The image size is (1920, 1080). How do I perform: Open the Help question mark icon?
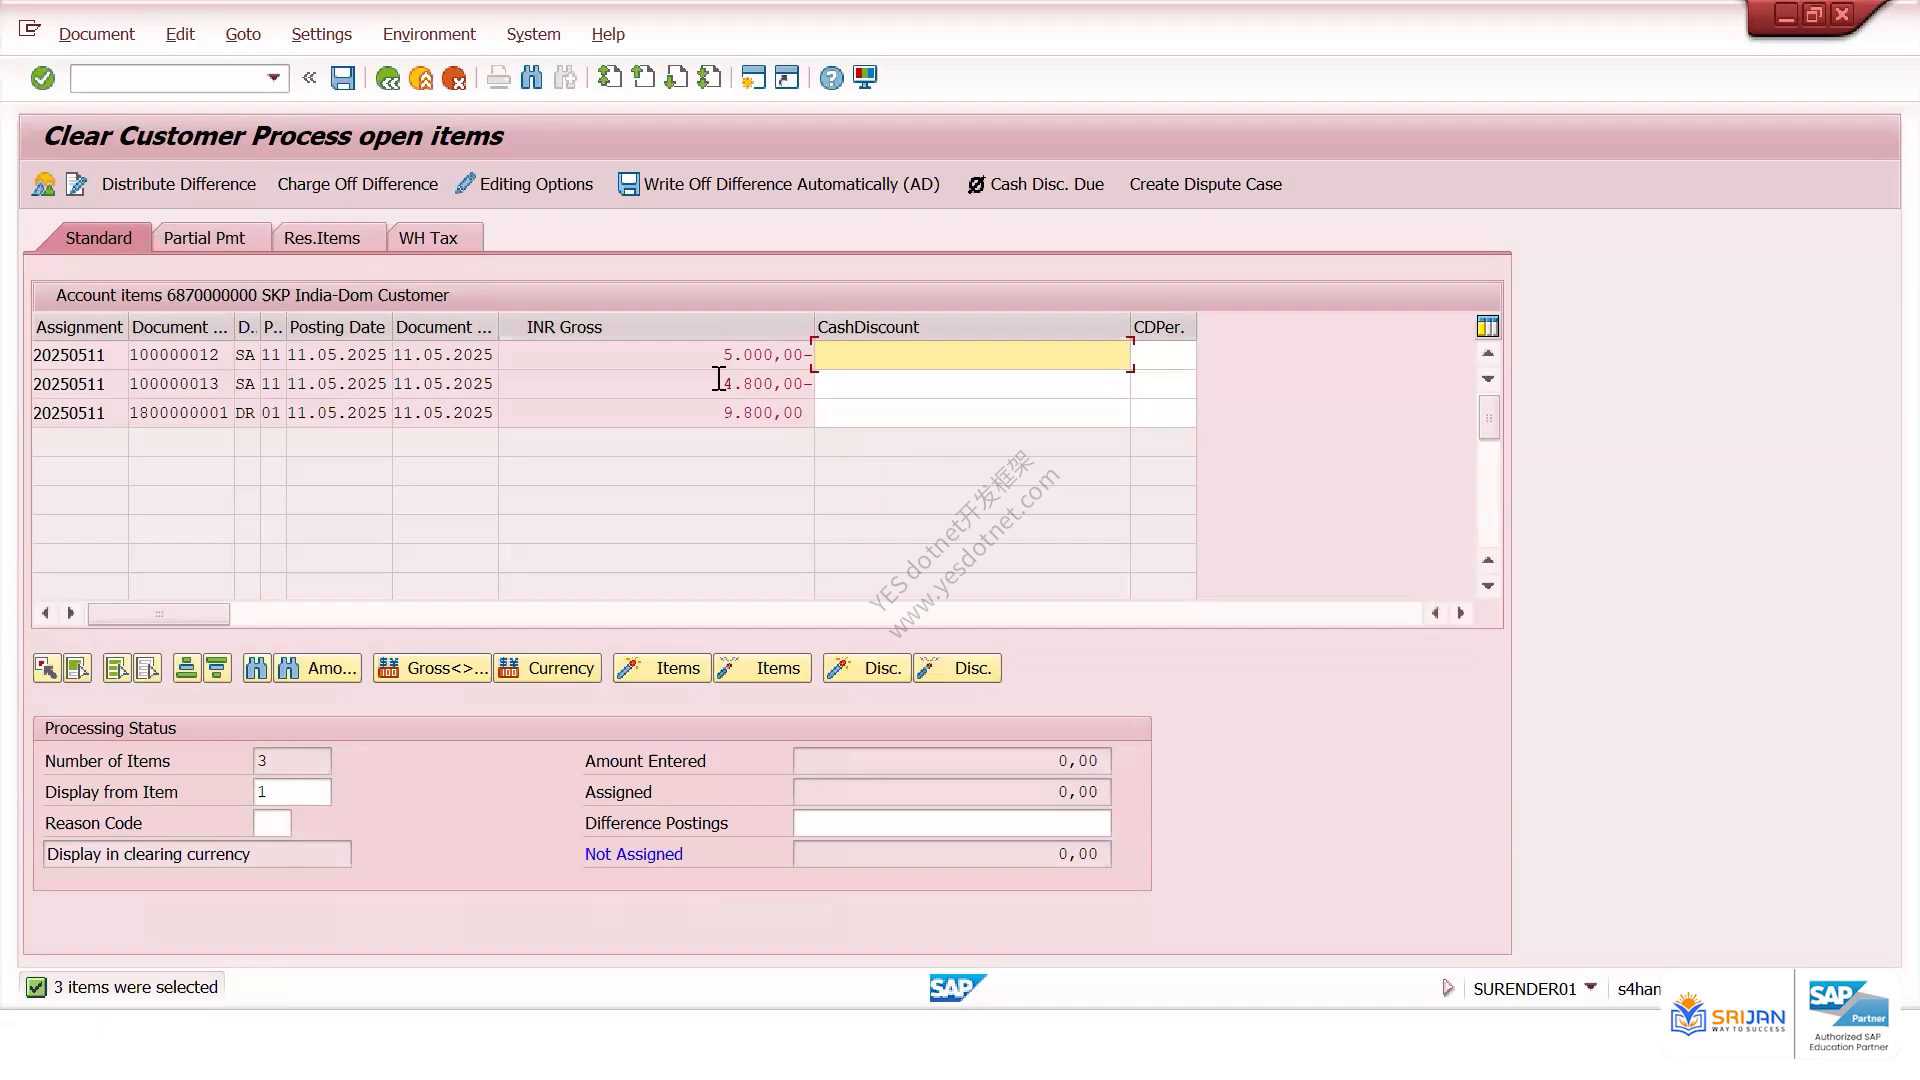click(x=831, y=78)
